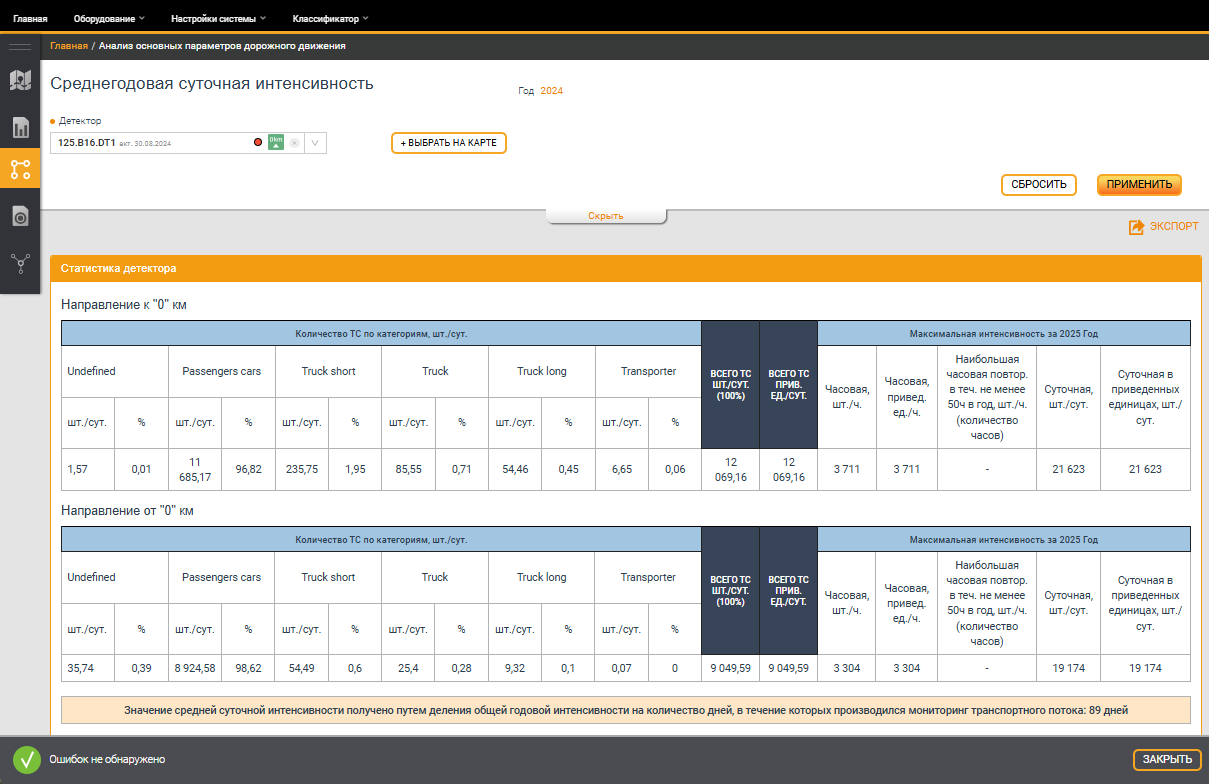The height and width of the screenshot is (784, 1209).
Task: Click the Статистика детектора panel header
Action: point(625,269)
